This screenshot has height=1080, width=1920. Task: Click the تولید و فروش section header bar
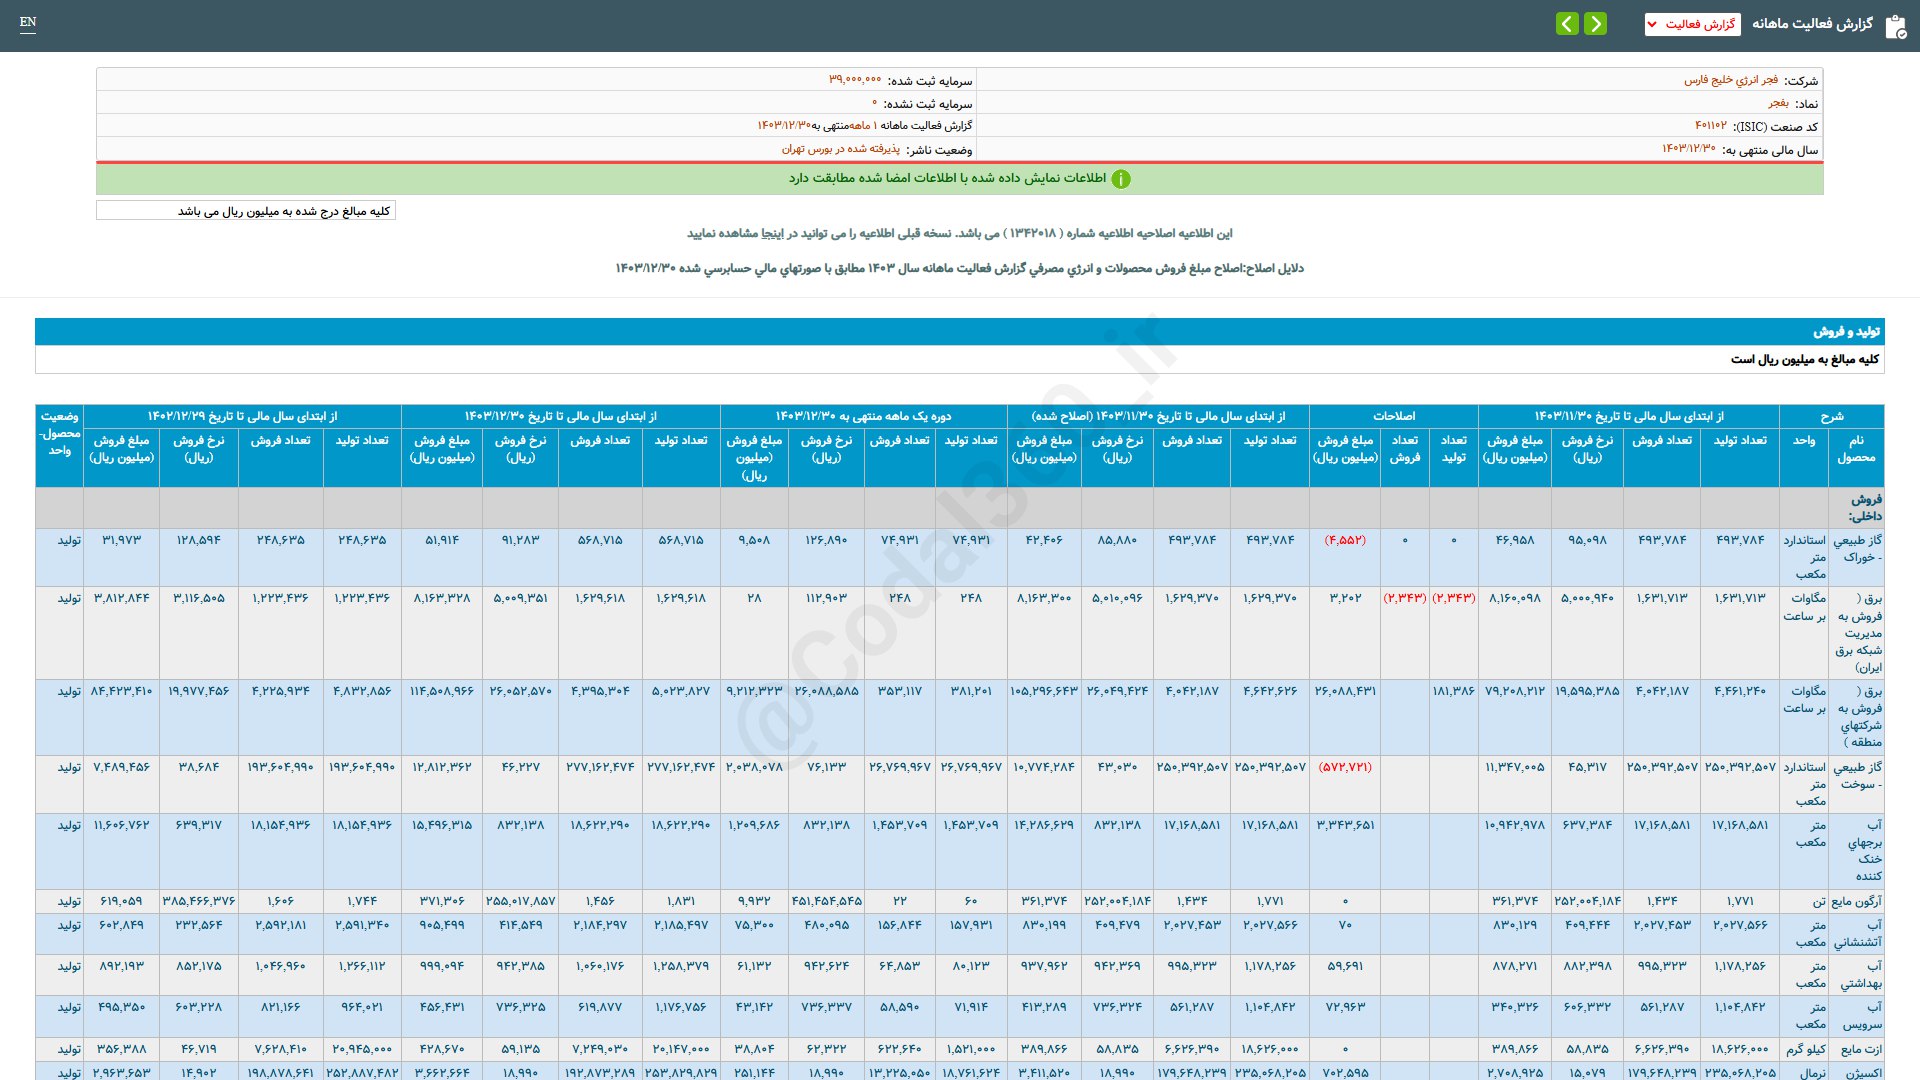959,331
